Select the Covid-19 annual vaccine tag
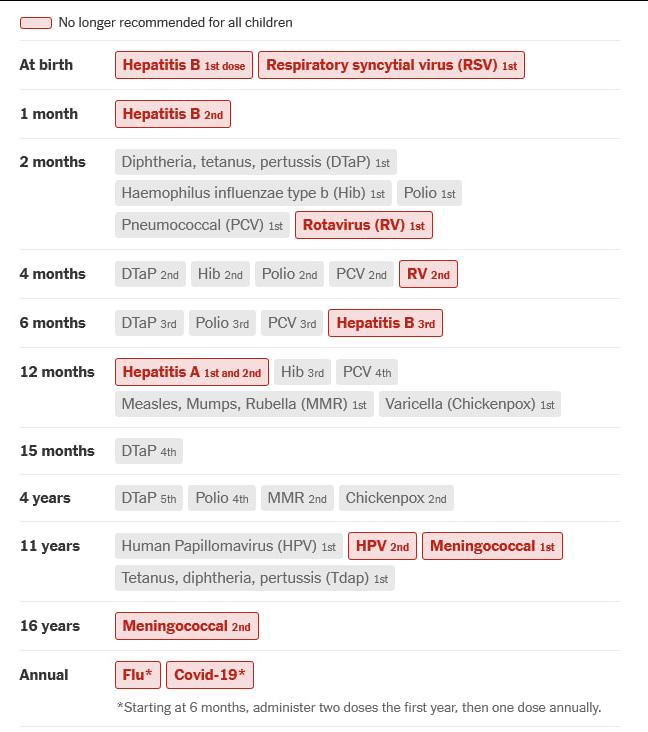The image size is (648, 732). 210,675
